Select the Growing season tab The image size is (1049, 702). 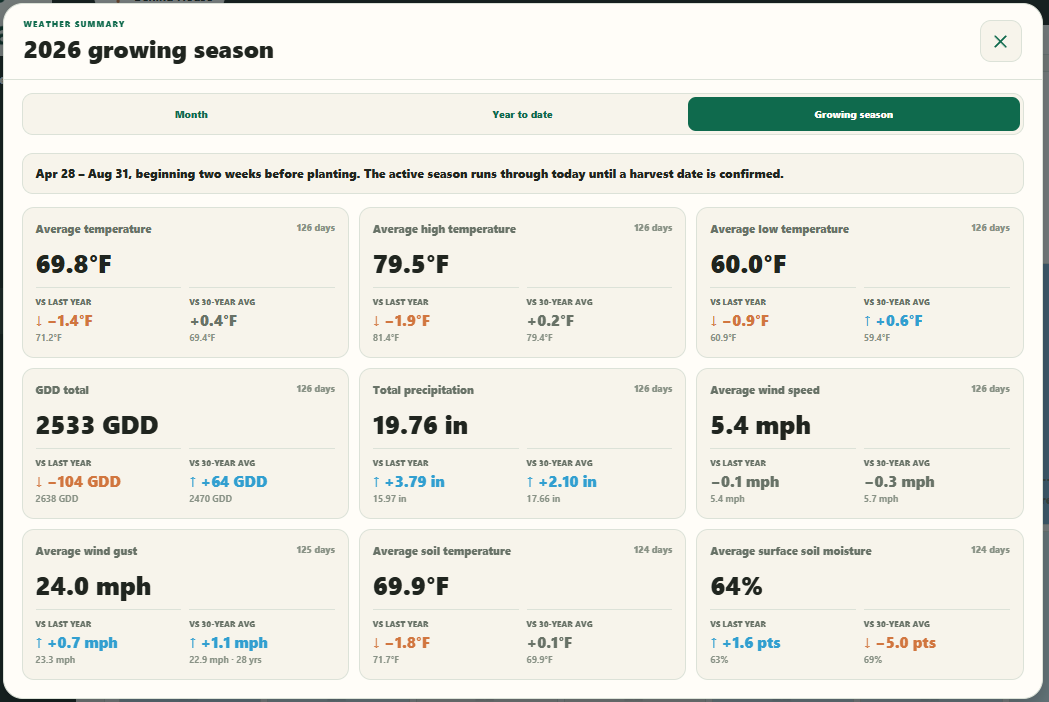click(x=854, y=114)
